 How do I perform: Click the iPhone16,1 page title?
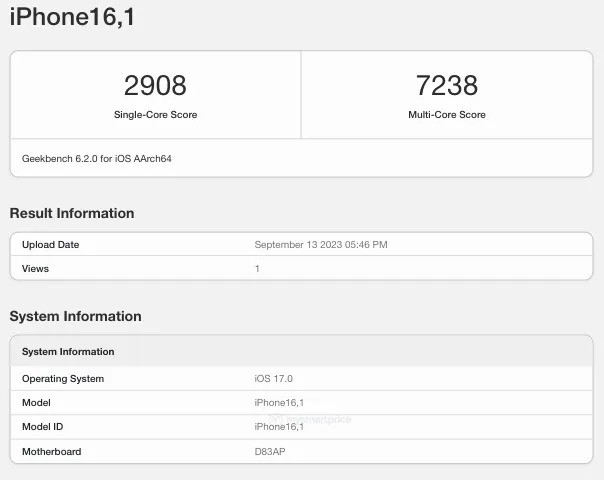pos(72,17)
